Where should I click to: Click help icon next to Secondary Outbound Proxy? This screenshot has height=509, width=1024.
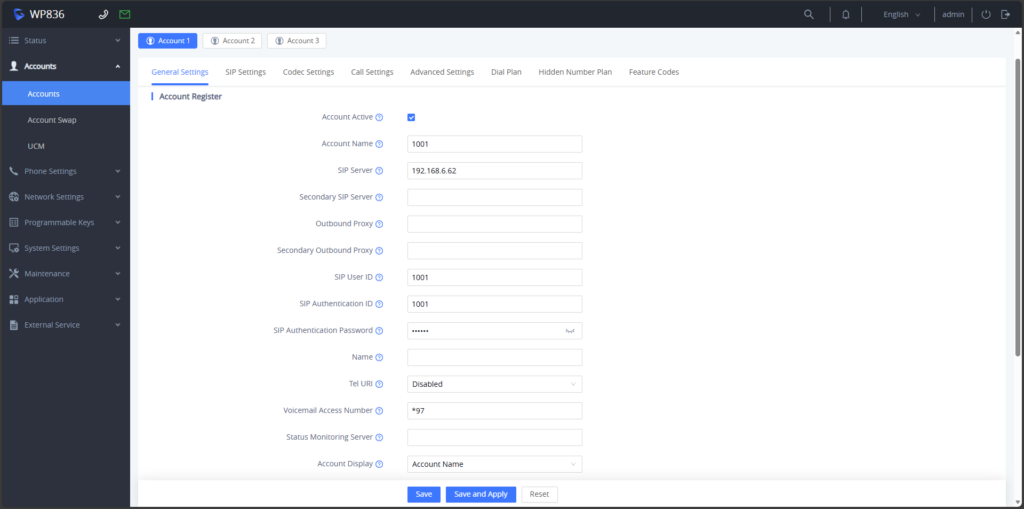tap(379, 251)
